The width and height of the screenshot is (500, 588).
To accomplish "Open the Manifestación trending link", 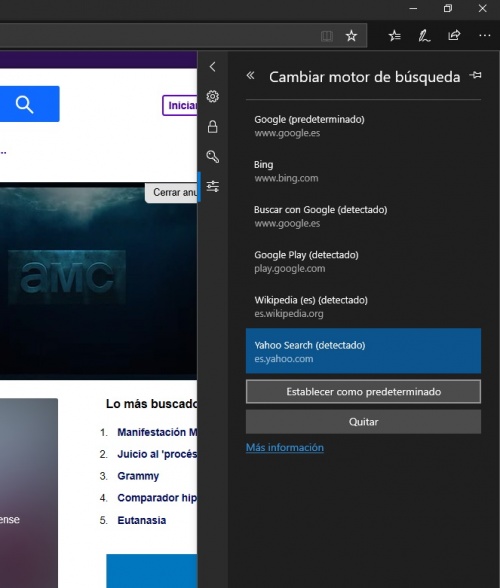I will pos(157,432).
